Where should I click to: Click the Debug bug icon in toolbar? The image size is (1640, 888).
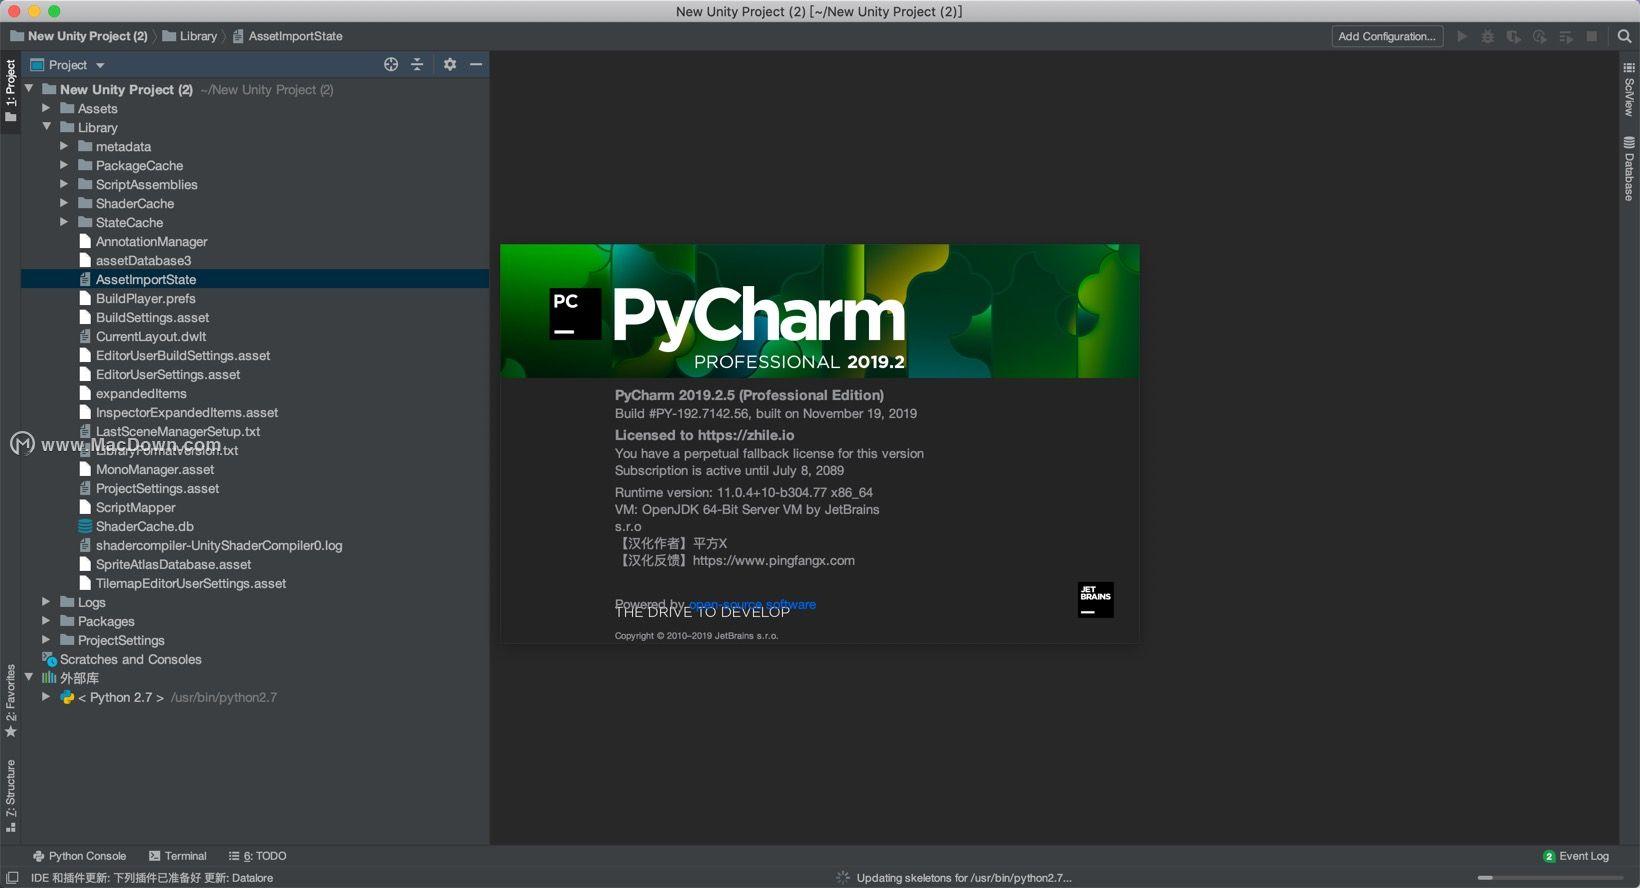click(1488, 36)
